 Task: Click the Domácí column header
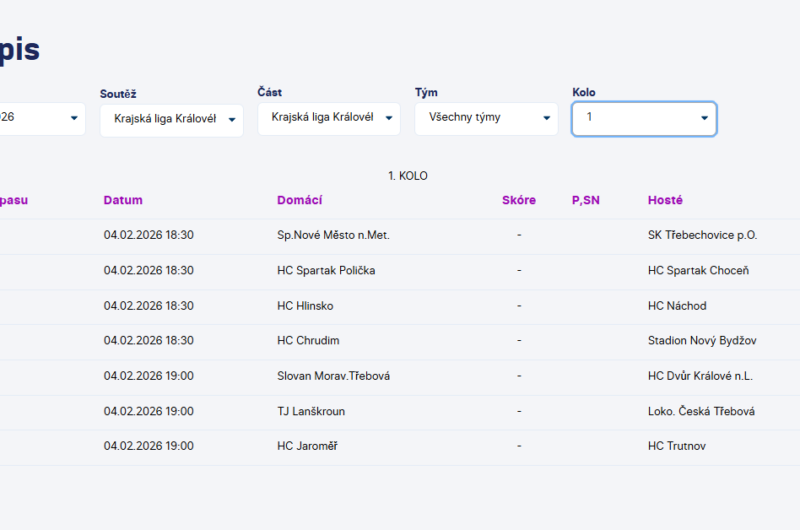pyautogui.click(x=299, y=200)
